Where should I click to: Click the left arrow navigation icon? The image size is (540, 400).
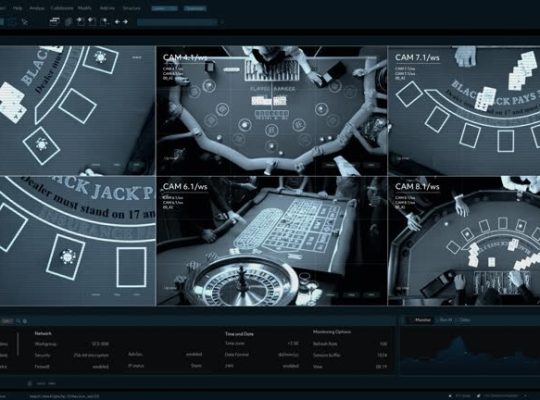point(117,22)
